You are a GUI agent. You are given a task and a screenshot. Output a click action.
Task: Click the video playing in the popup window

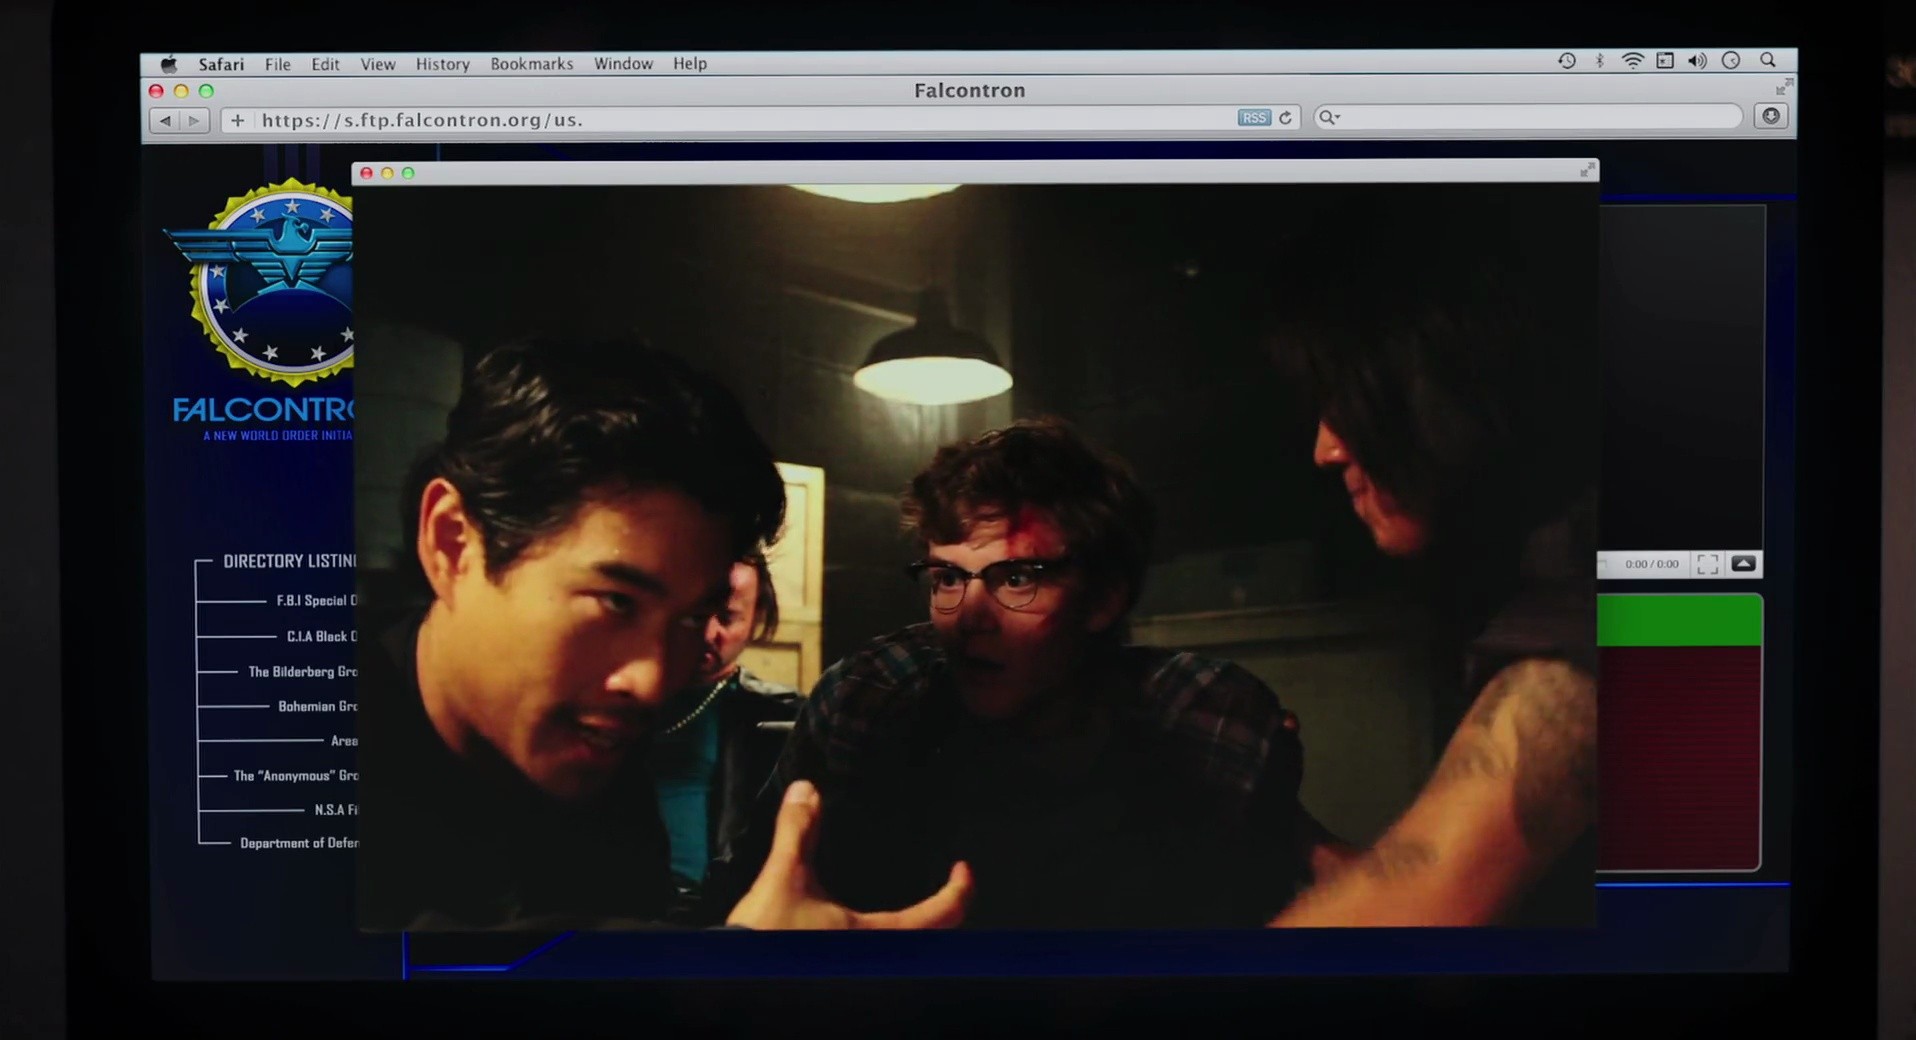pyautogui.click(x=976, y=556)
